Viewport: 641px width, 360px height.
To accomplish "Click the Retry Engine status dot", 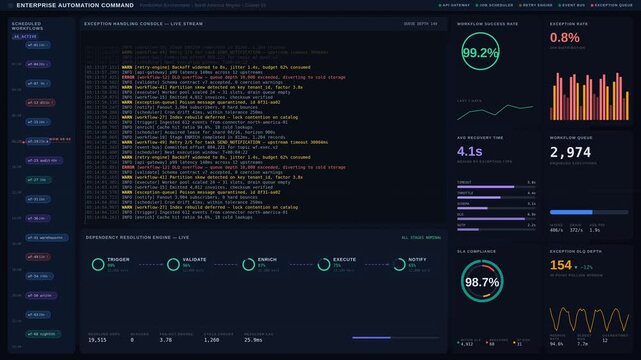I will [x=520, y=5].
